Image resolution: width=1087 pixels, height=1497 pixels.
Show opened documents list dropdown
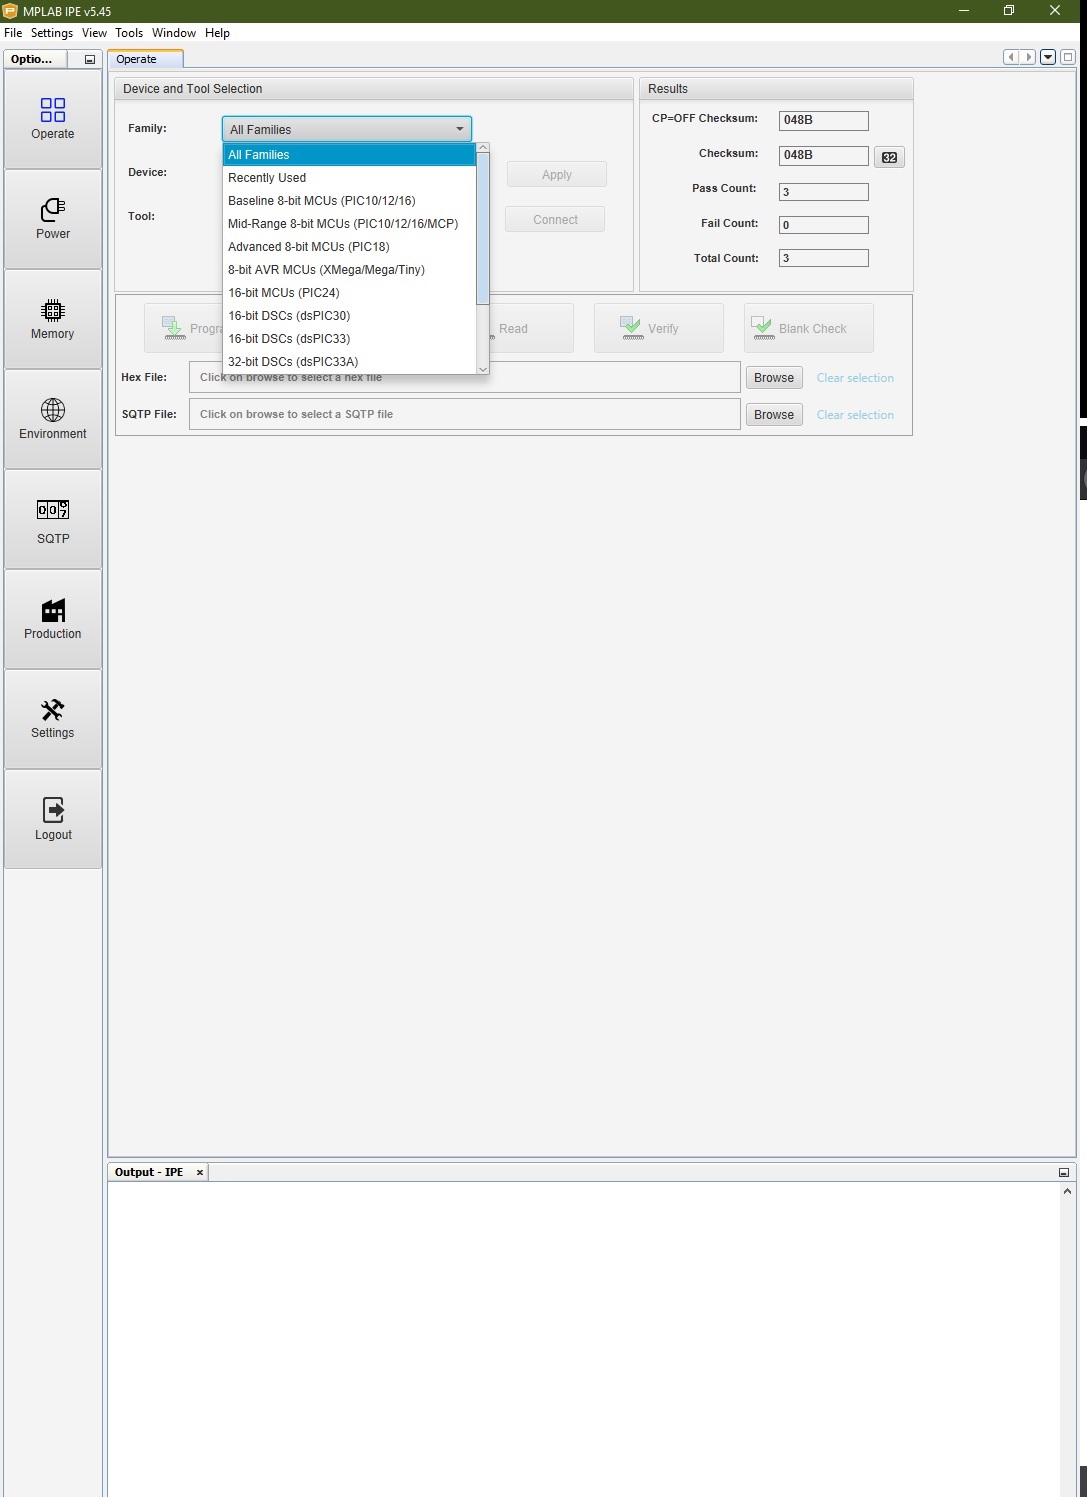(1048, 57)
